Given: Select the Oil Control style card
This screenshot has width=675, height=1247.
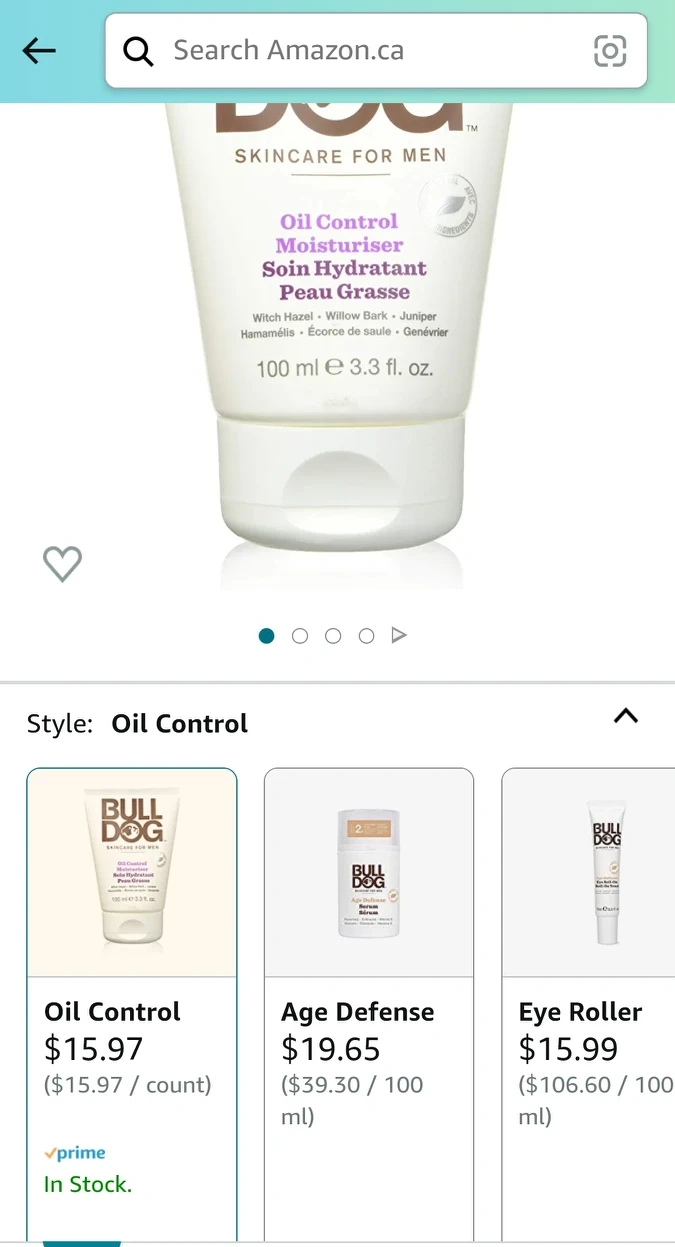Looking at the screenshot, I should click(x=132, y=1005).
